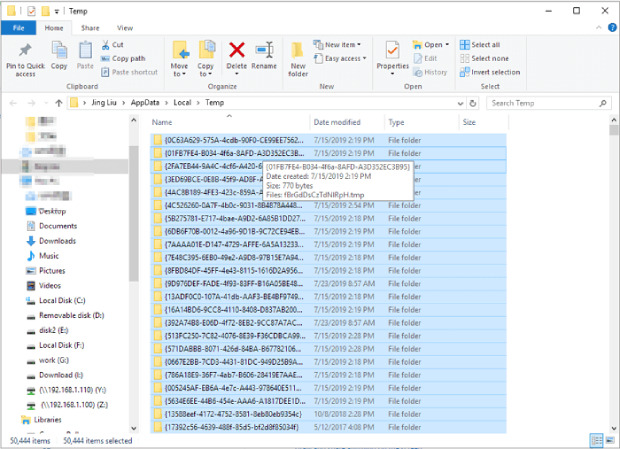Click the AppData breadcrumb in address bar
The image size is (620, 449).
(145, 103)
